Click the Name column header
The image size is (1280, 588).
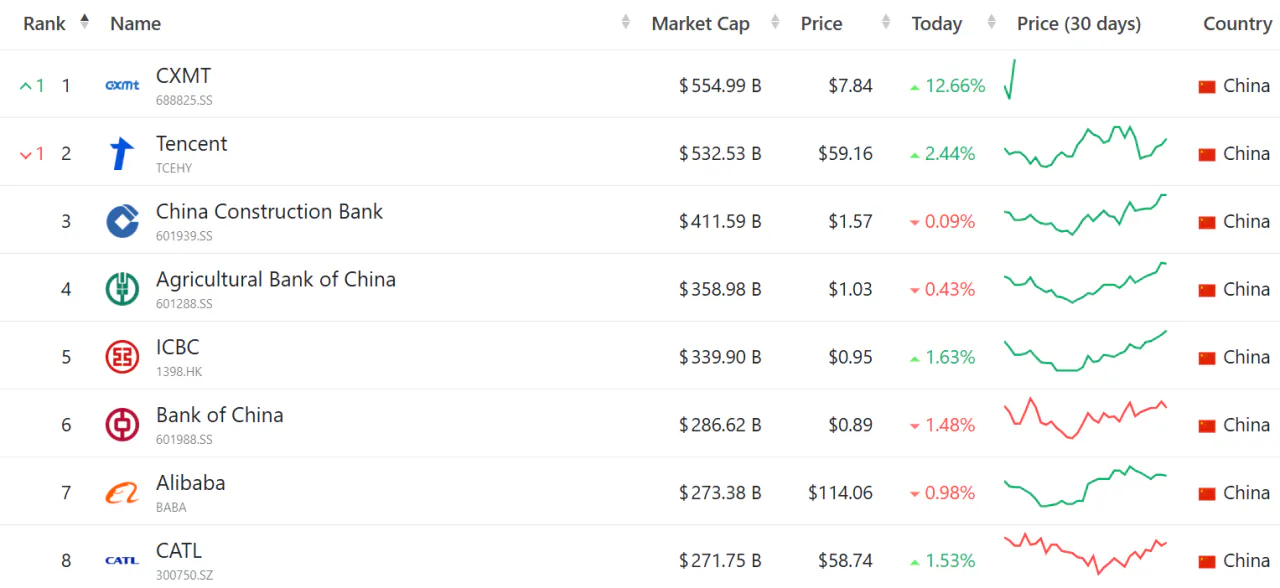[135, 24]
